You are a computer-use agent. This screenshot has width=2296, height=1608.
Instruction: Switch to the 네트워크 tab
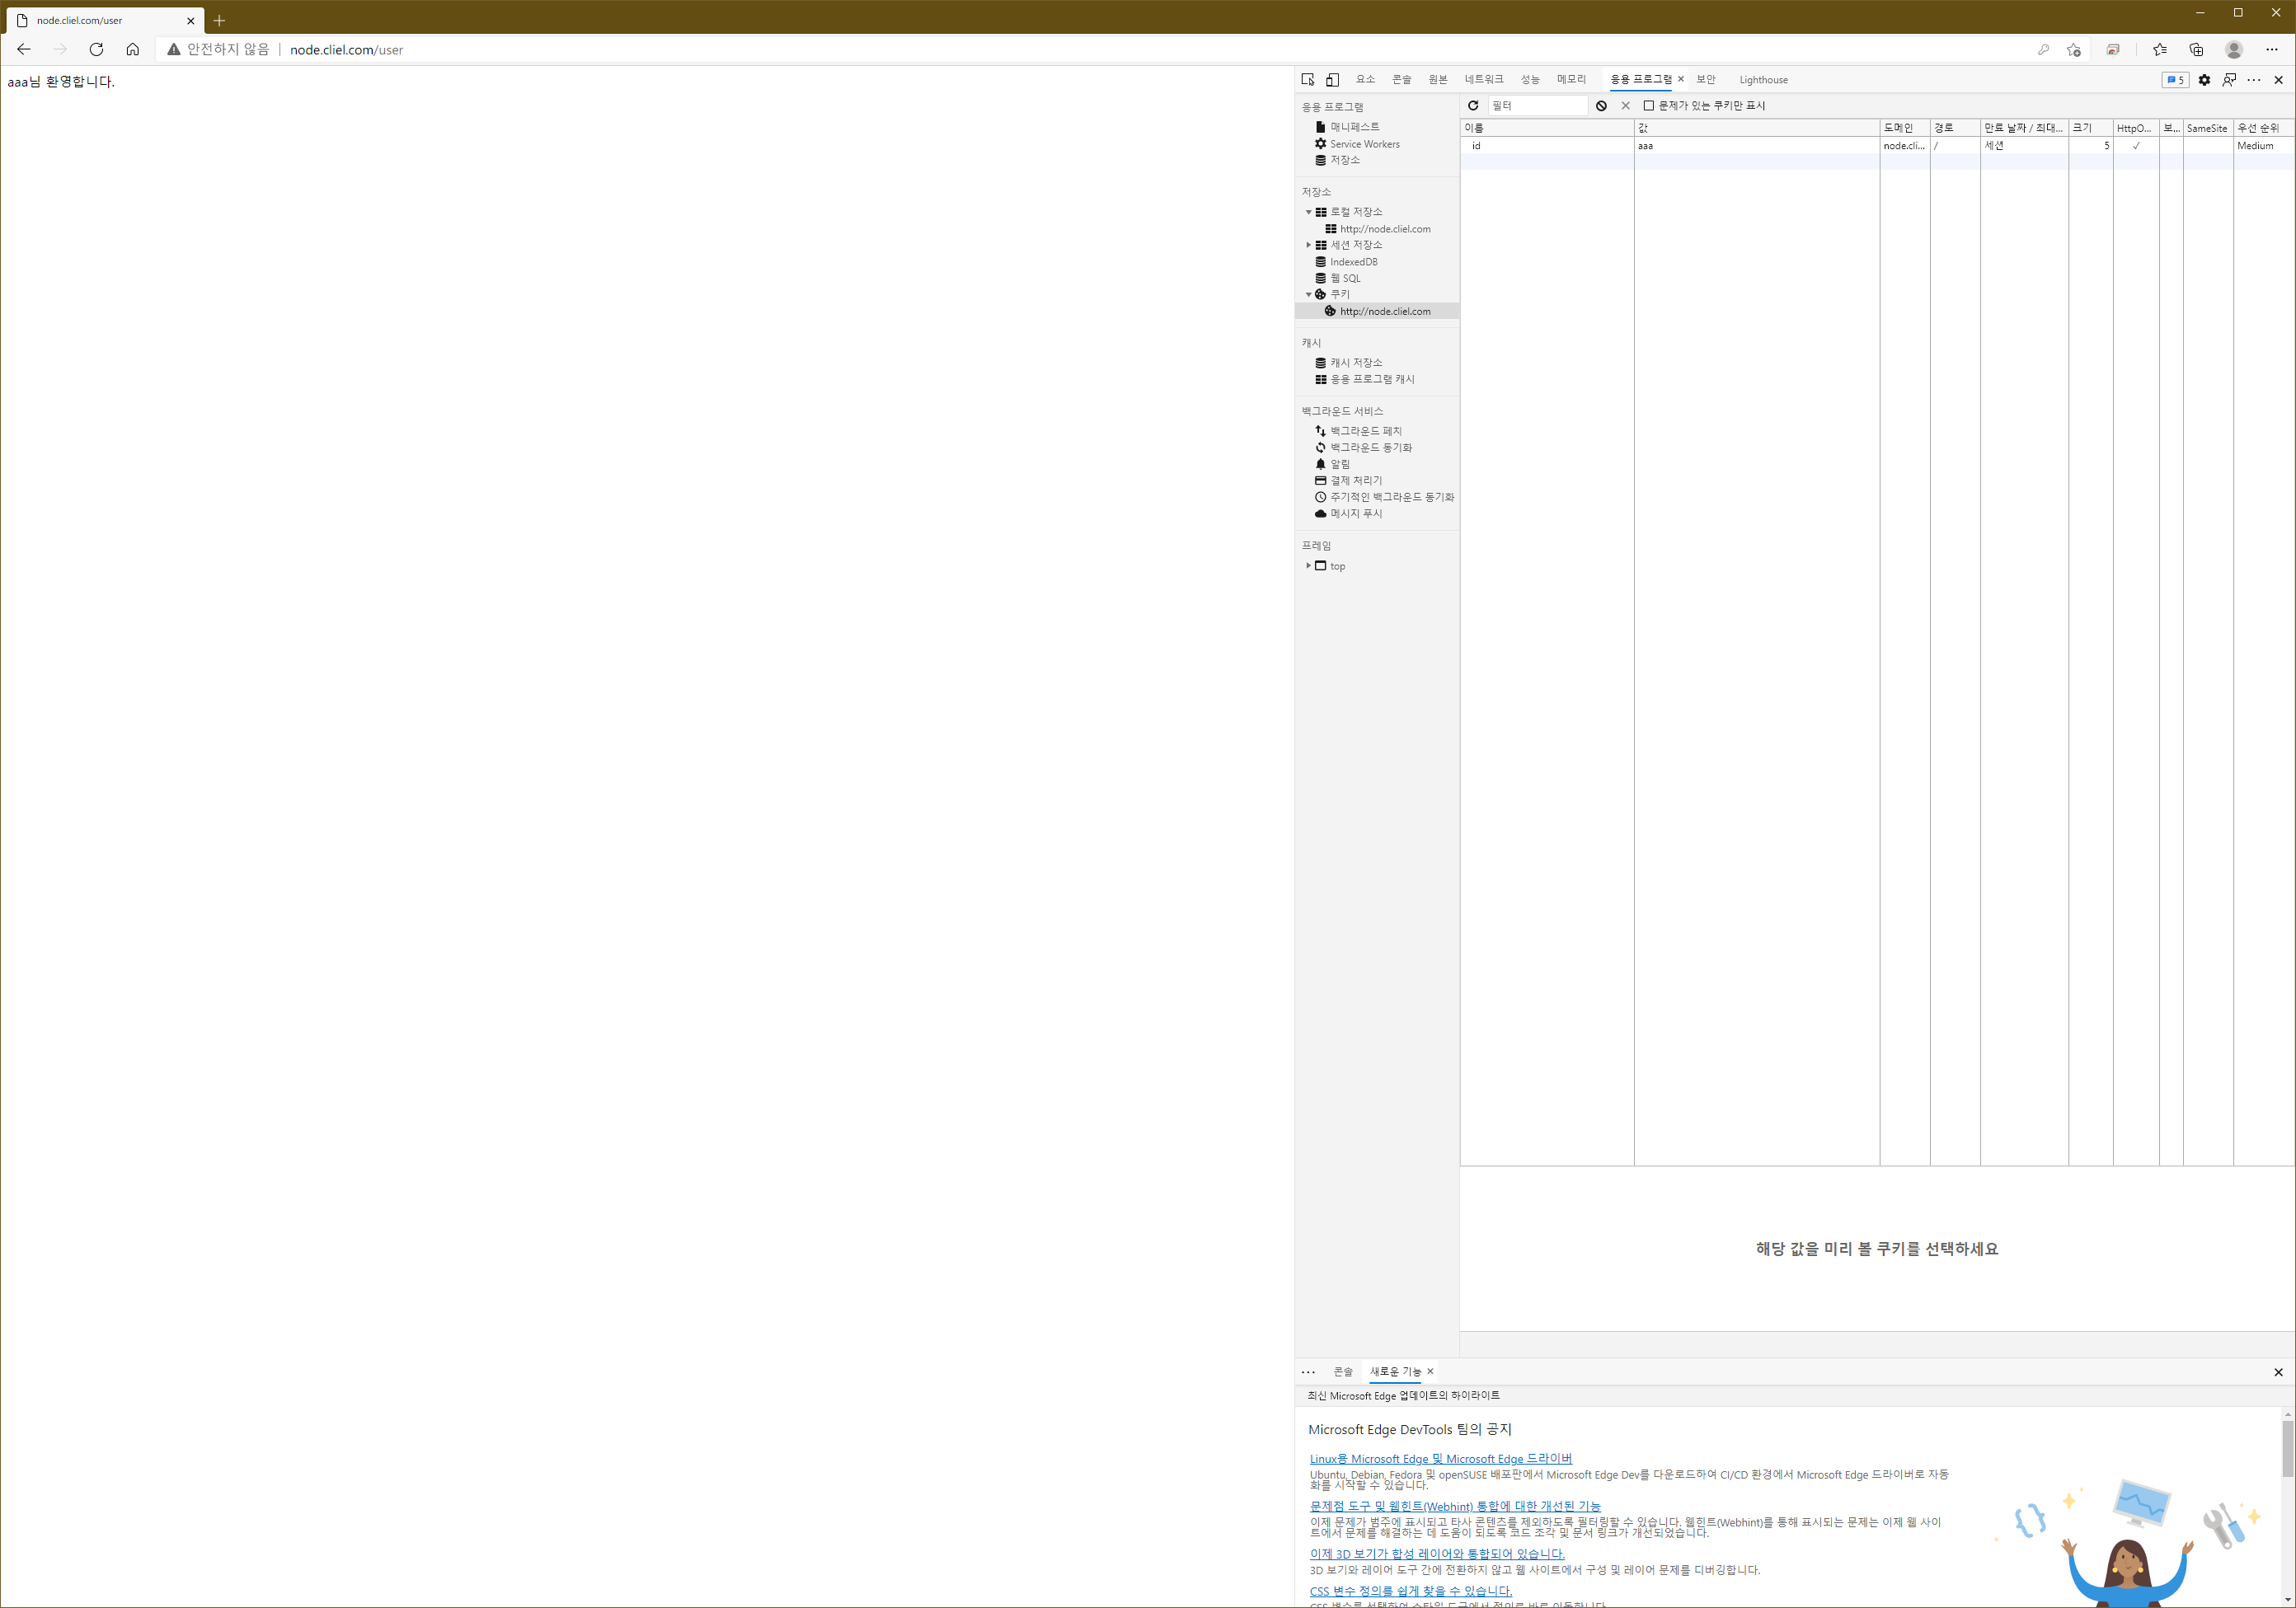(1483, 80)
